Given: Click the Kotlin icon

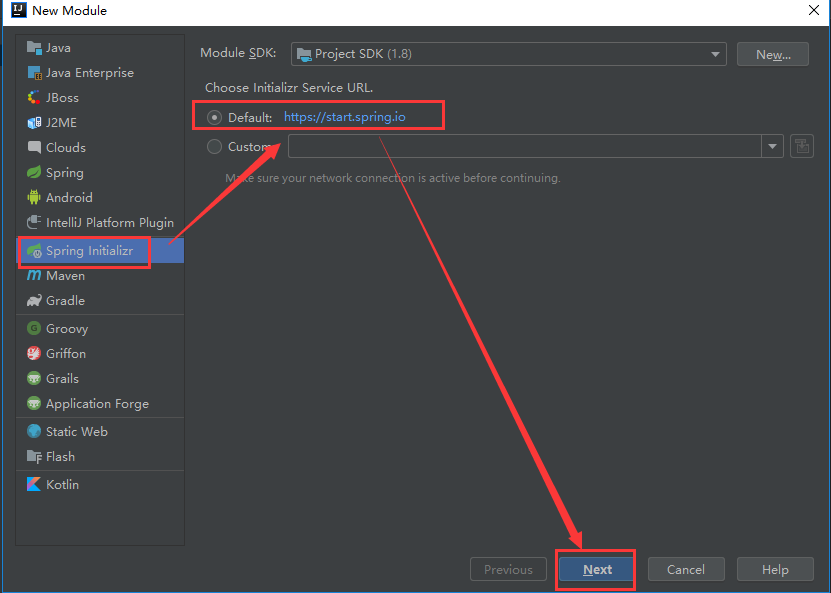Looking at the screenshot, I should coord(34,484).
